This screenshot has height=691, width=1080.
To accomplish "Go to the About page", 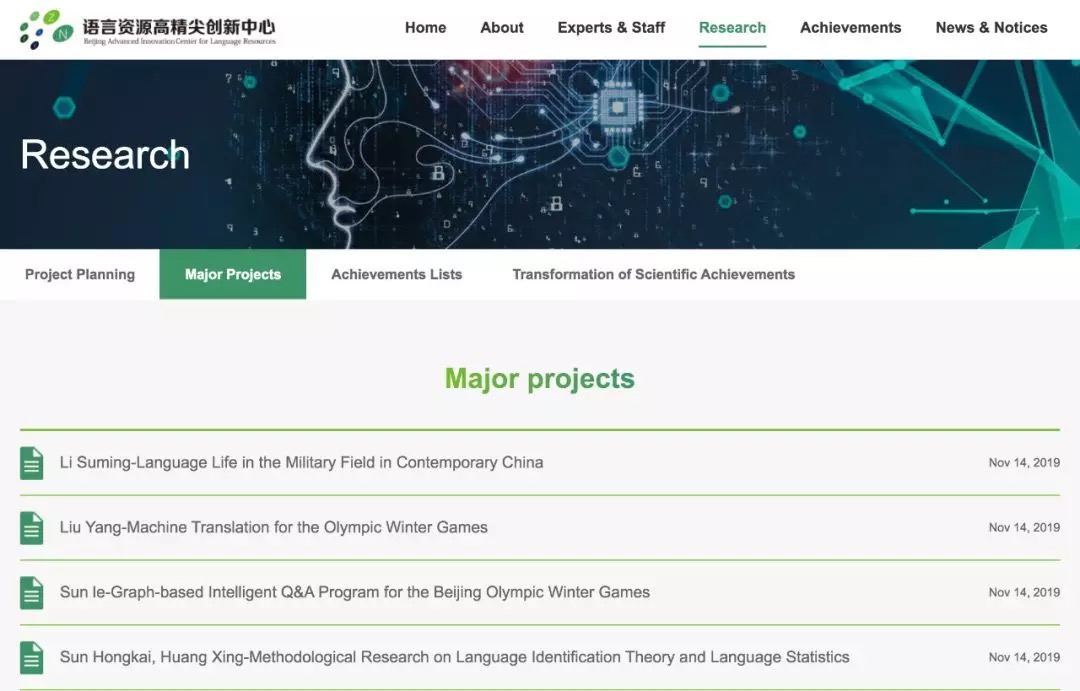I will 502,28.
